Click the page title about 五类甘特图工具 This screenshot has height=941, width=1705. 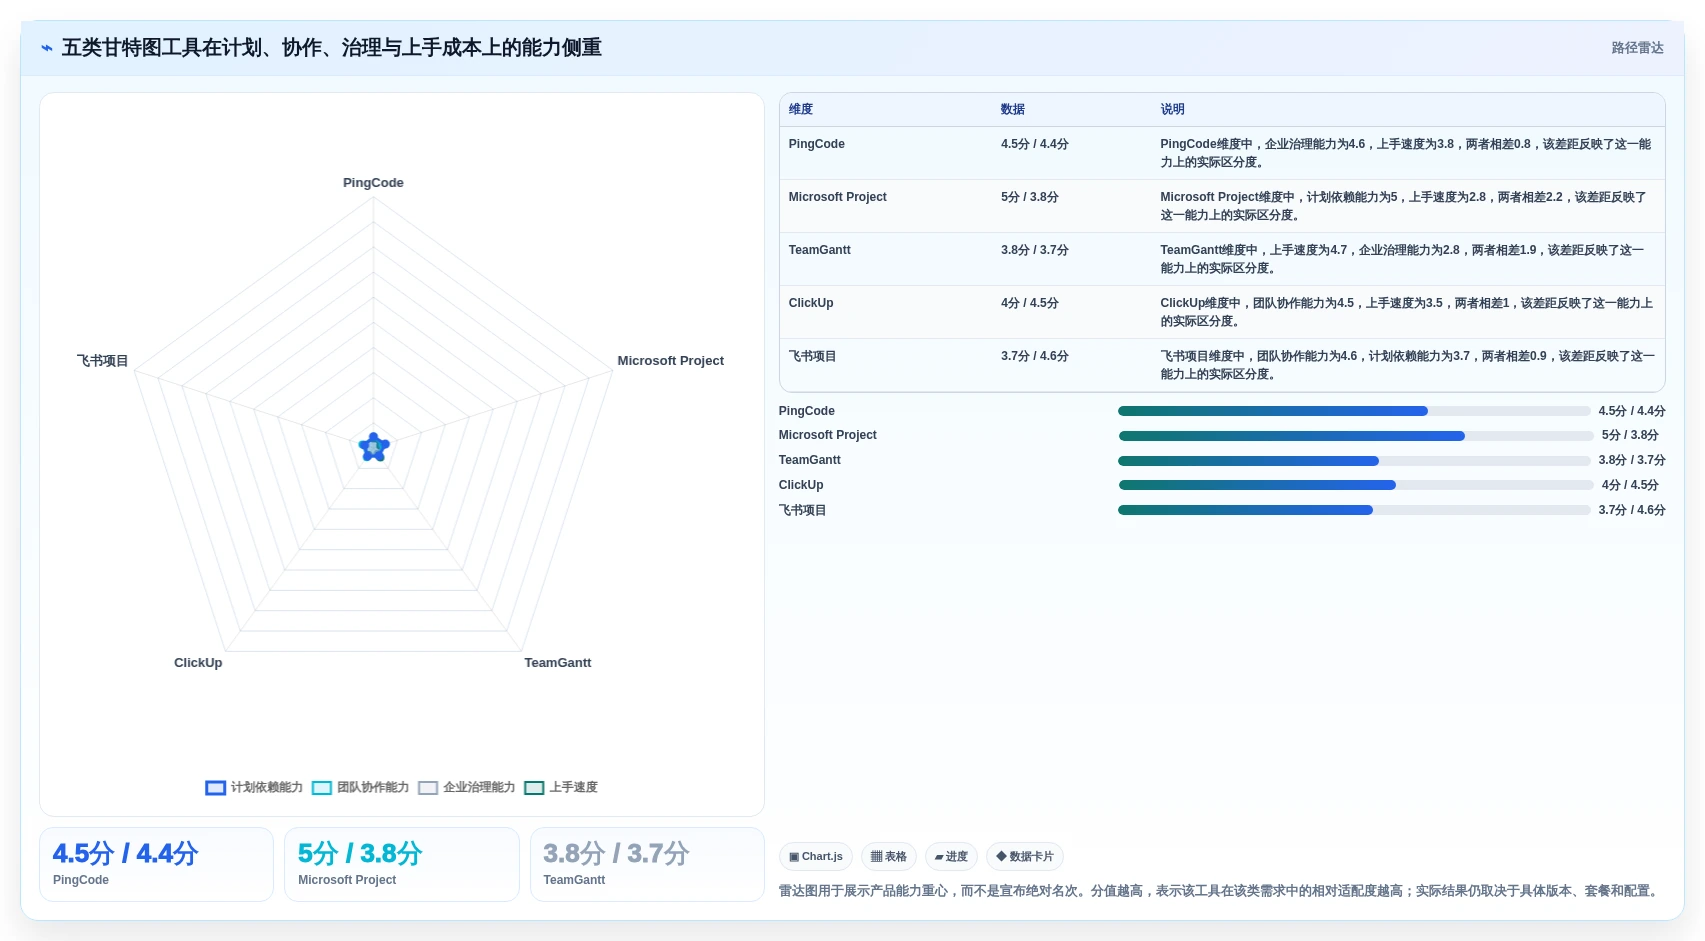point(331,48)
